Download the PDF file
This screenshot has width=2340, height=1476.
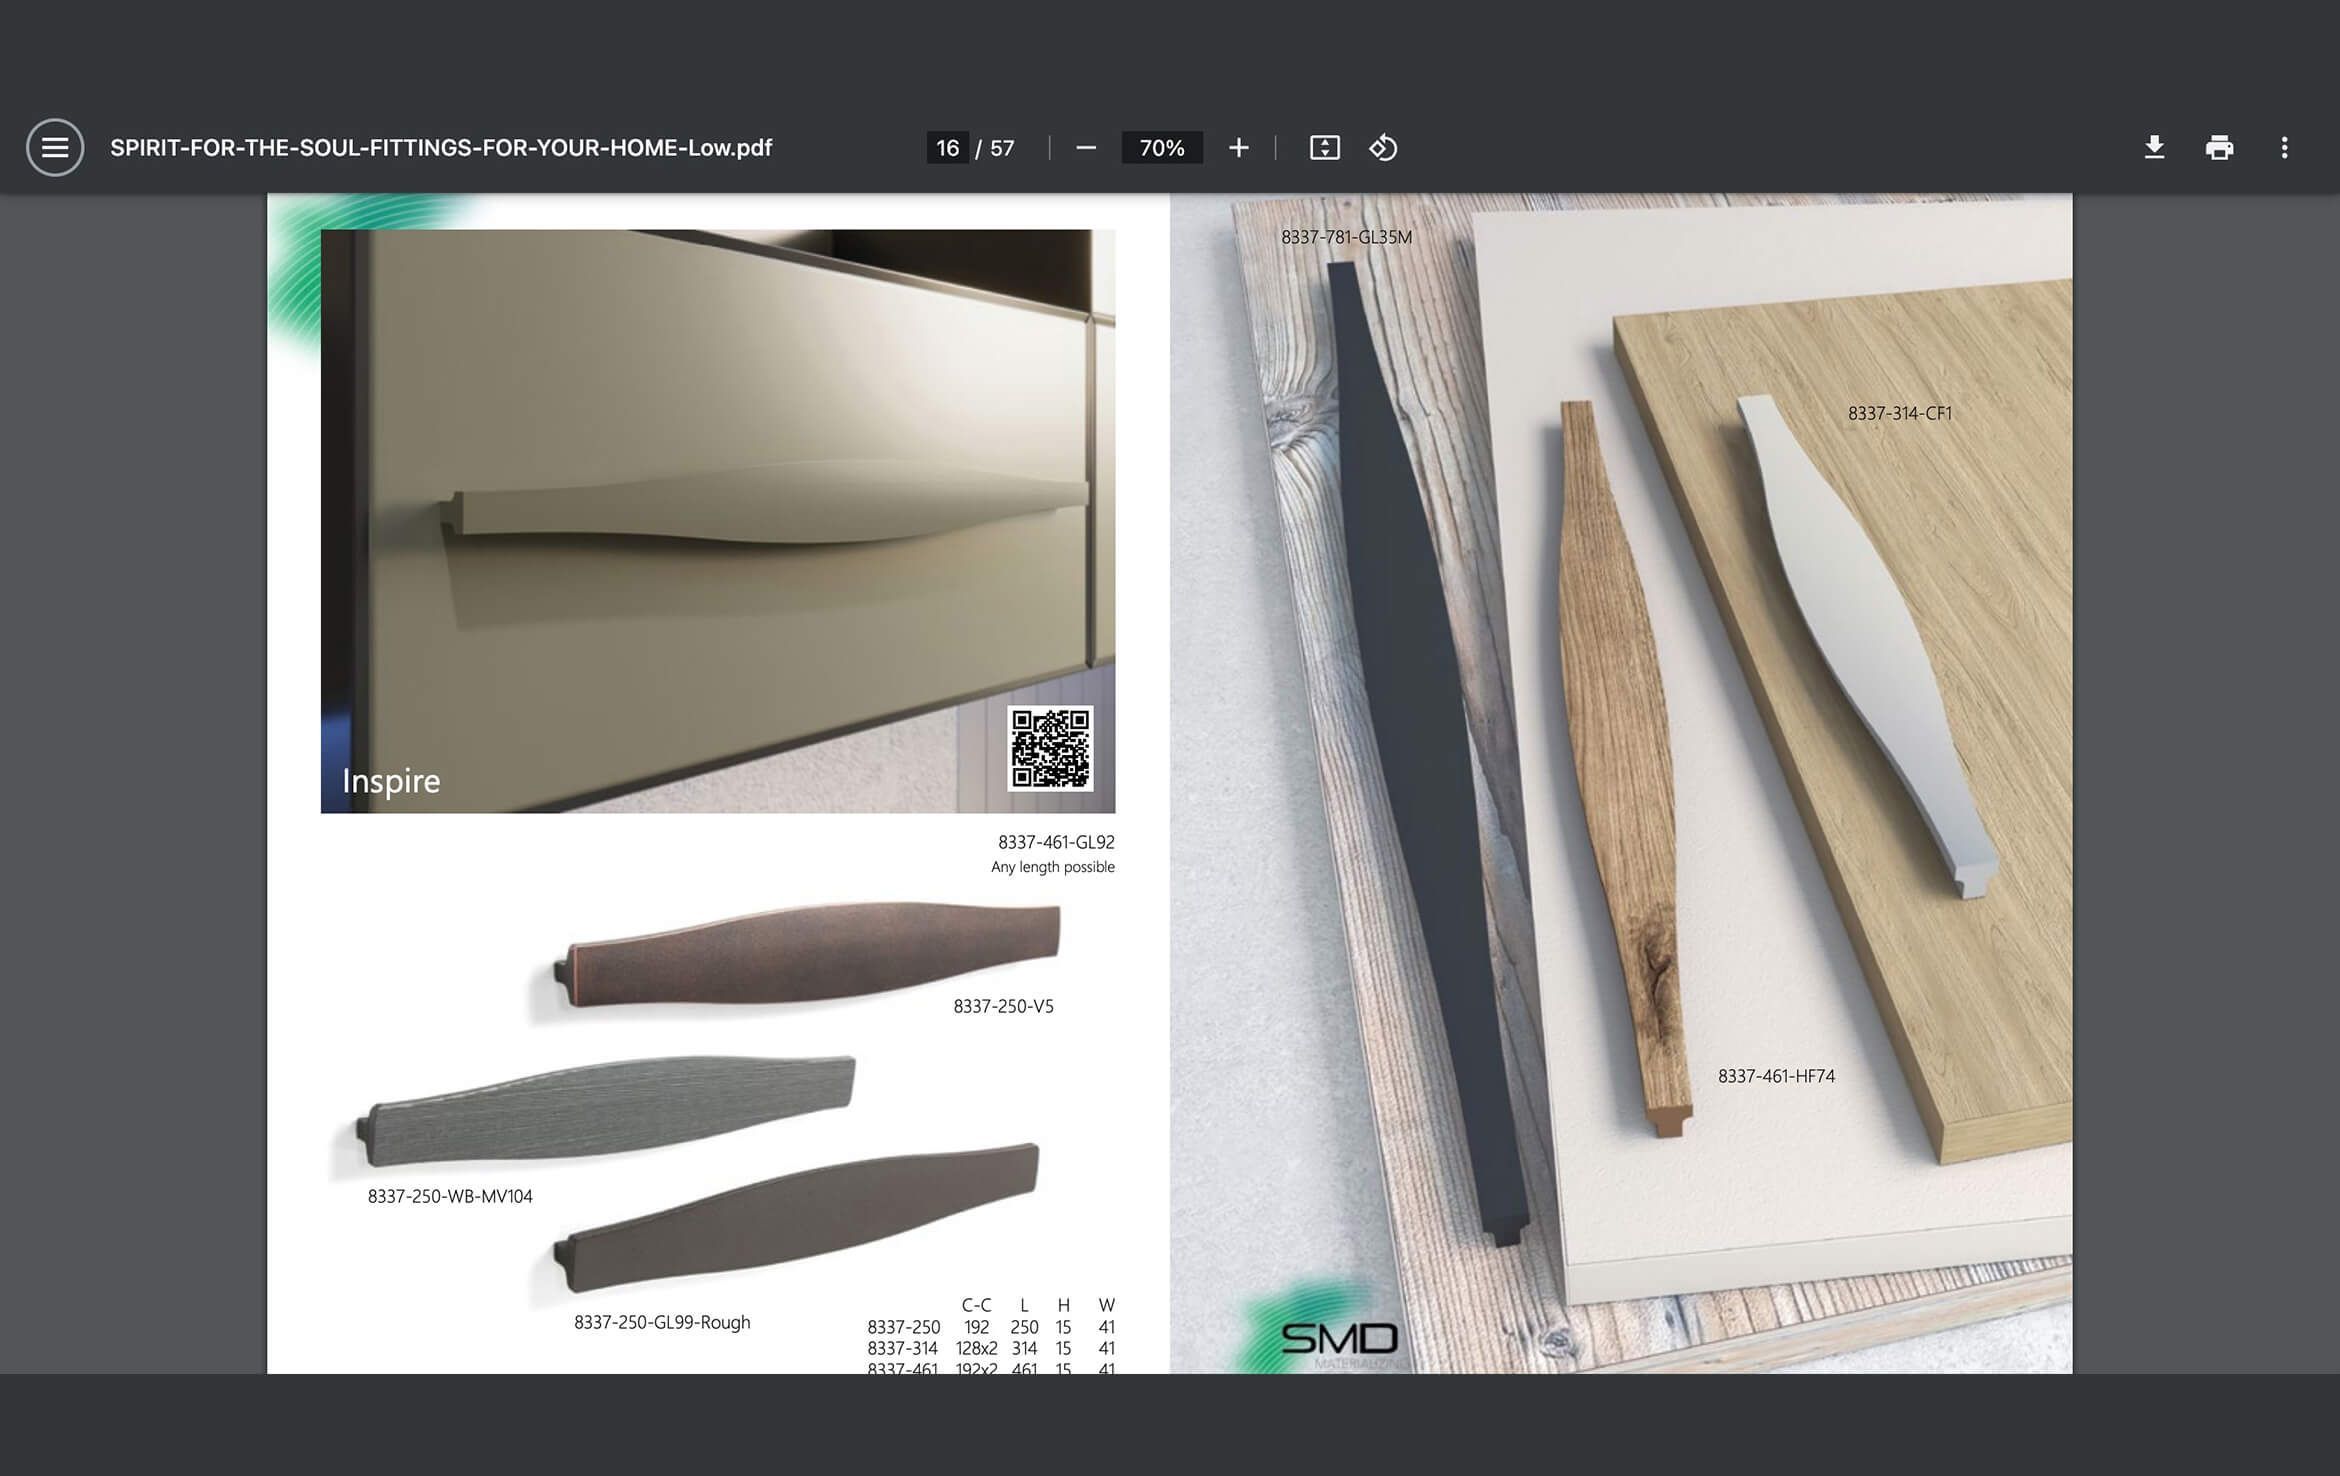tap(2154, 147)
